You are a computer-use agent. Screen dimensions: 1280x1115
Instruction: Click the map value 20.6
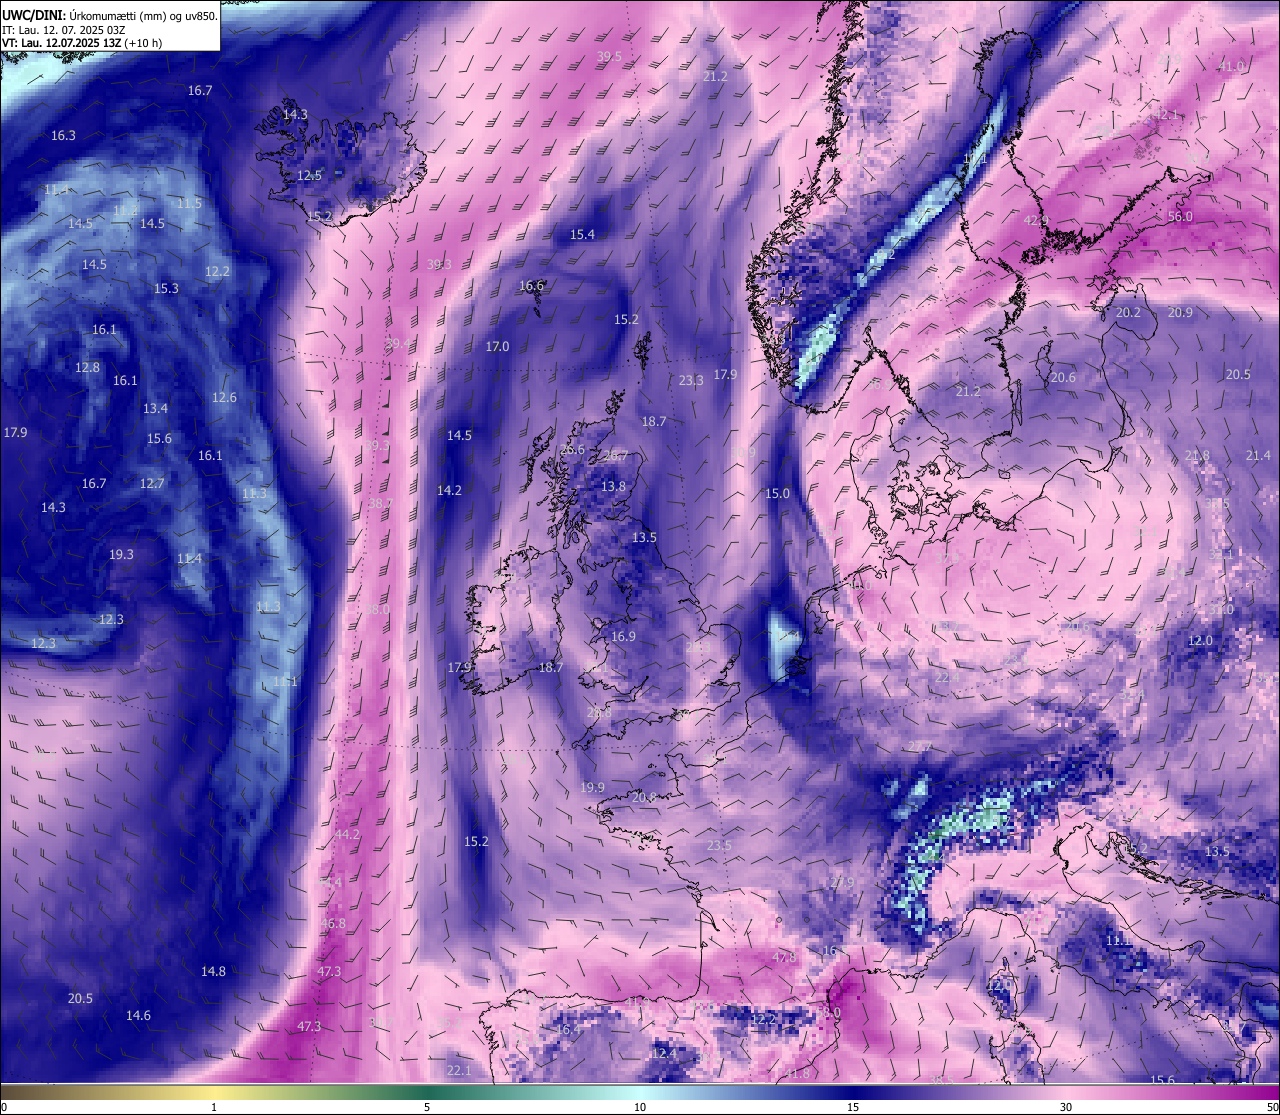(1063, 377)
